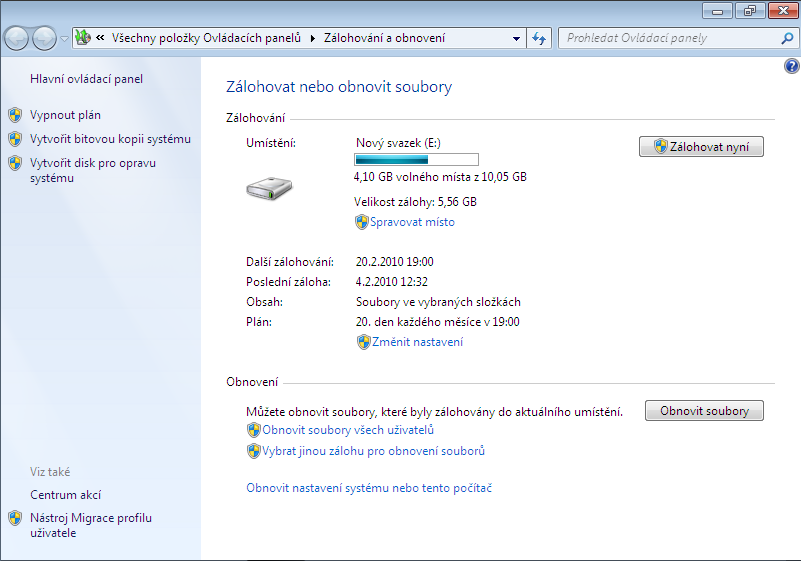Image resolution: width=801 pixels, height=561 pixels.
Task: Select Vypnout plán in the sidebar
Action: click(65, 115)
